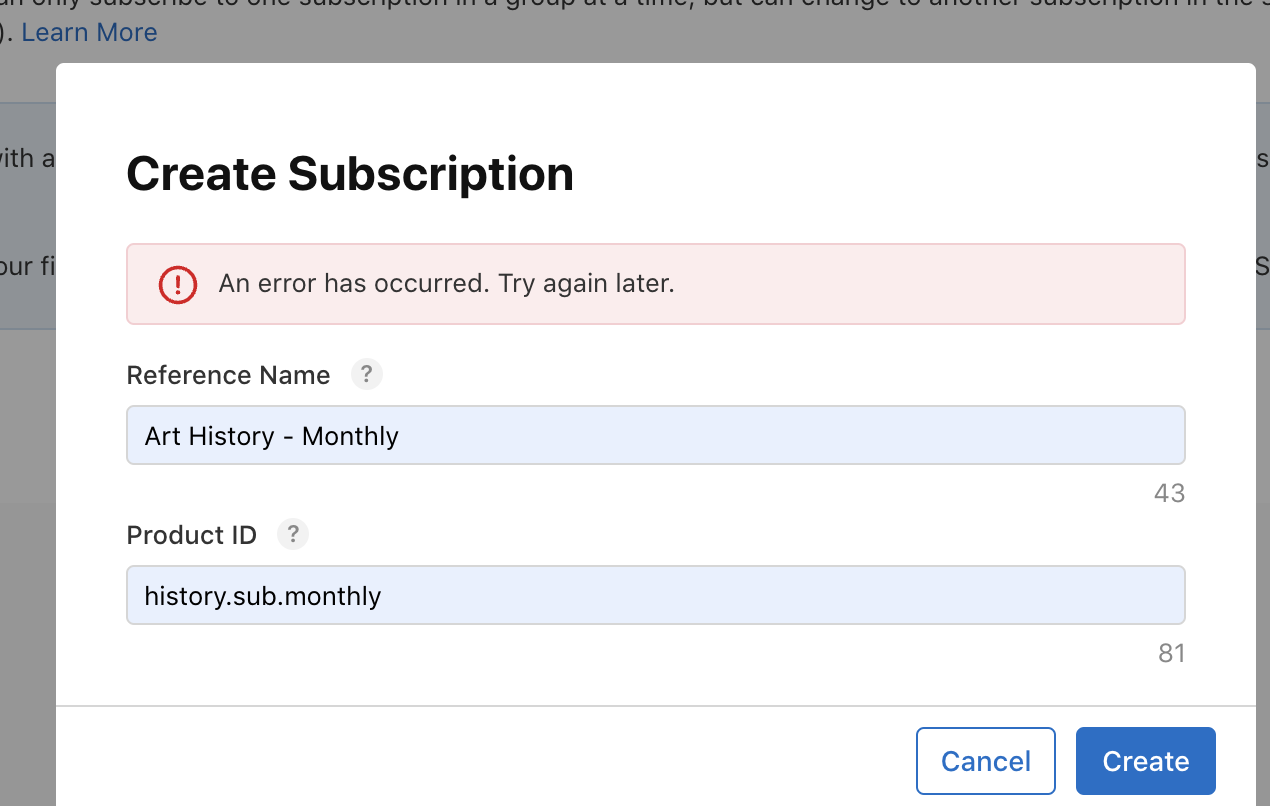The image size is (1270, 806).
Task: Click the "Art History - Monthly" text
Action: click(272, 436)
